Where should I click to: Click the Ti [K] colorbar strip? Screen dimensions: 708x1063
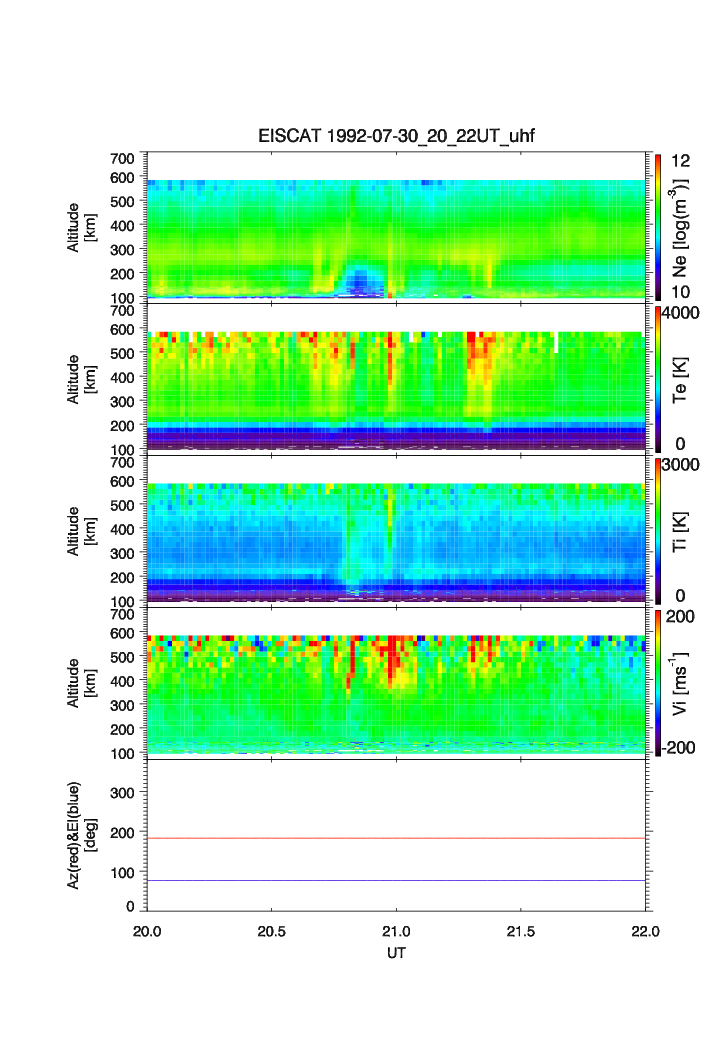658,531
